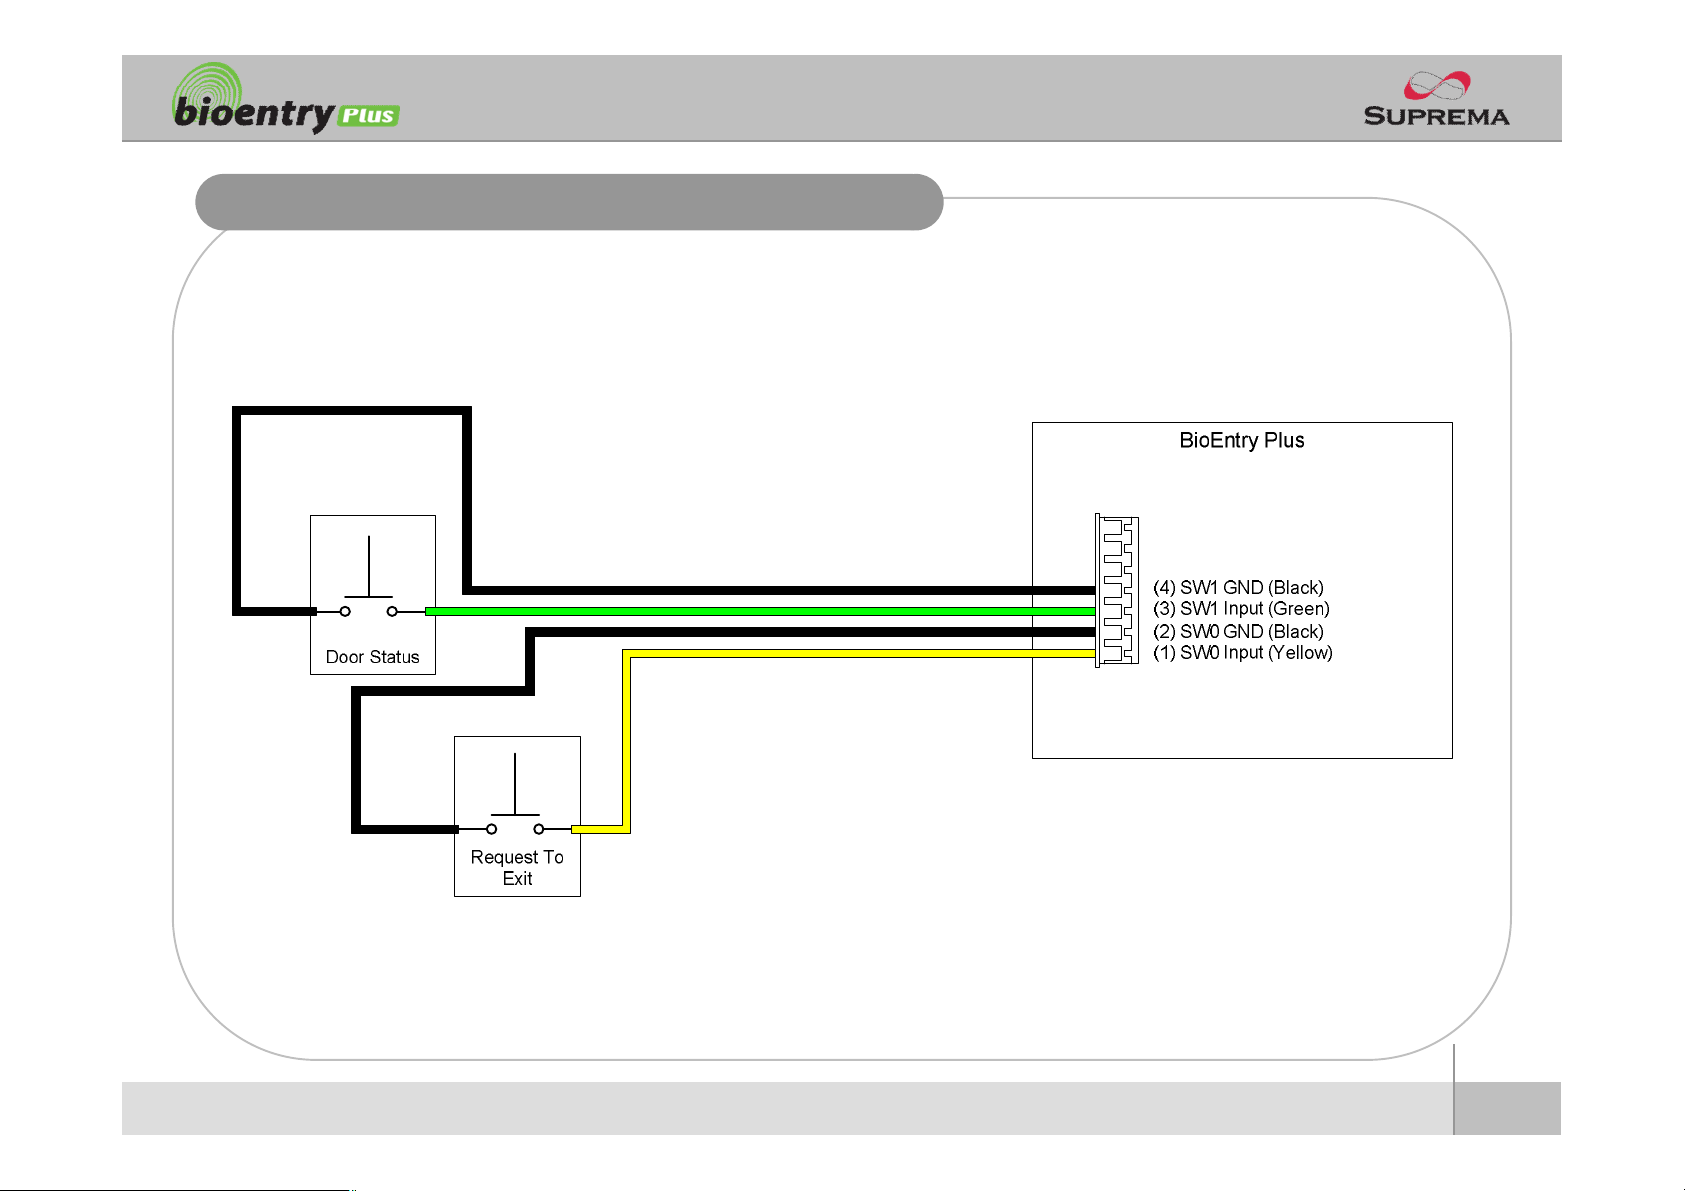The image size is (1685, 1191).
Task: Click "(1) SW0 Input (Yellow)" label
Action: click(x=1243, y=652)
